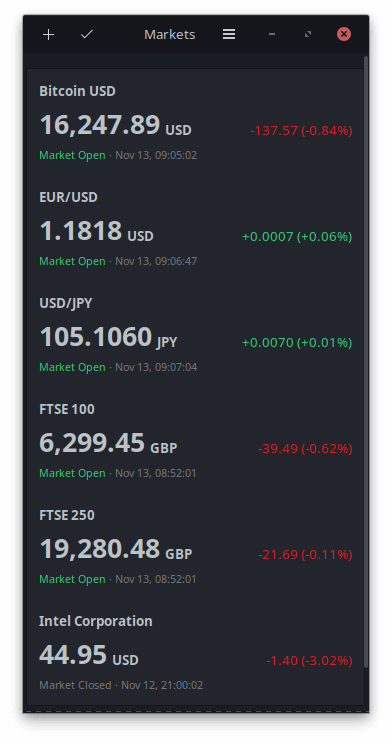
Task: Open the hamburger menu in header
Action: click(x=229, y=35)
